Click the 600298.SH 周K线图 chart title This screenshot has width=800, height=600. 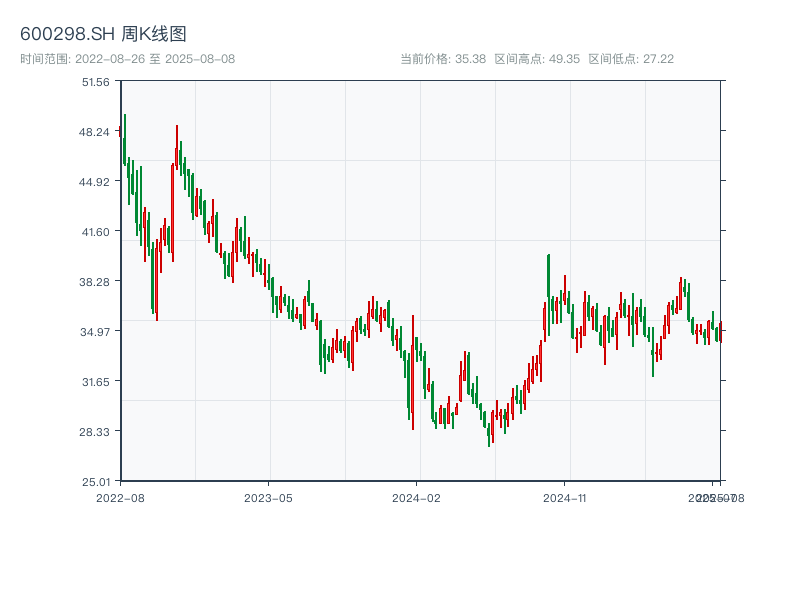coord(103,35)
